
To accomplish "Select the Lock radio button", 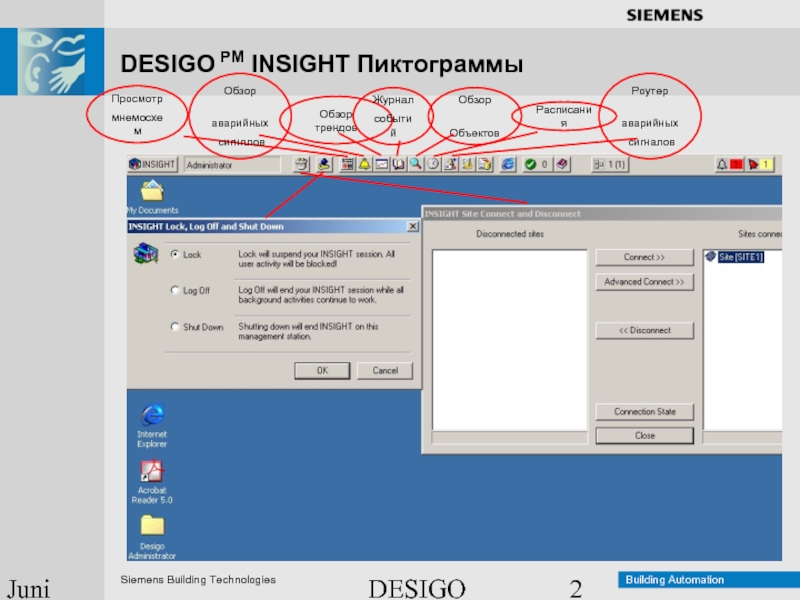I will click(x=175, y=254).
